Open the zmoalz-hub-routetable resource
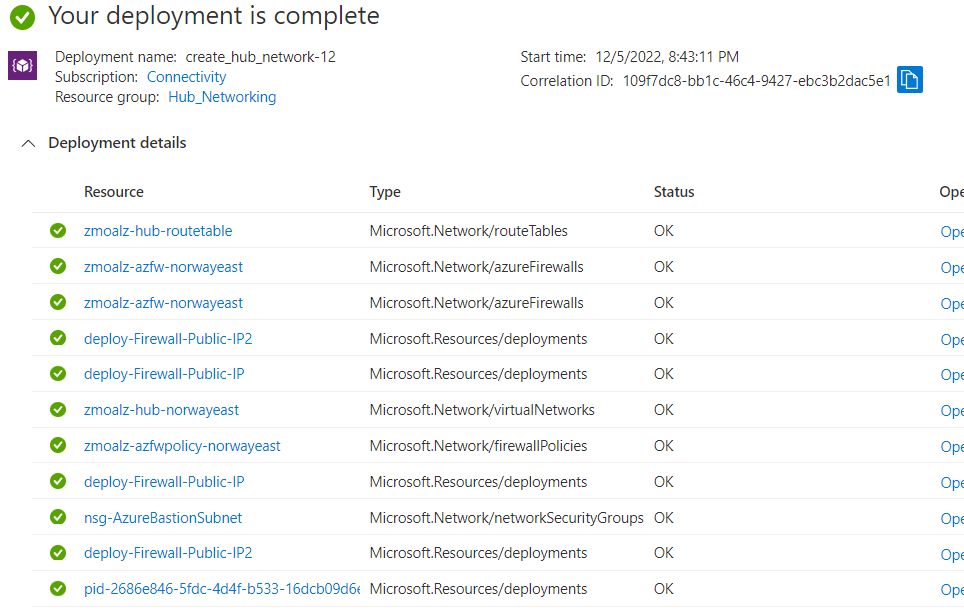This screenshot has width=964, height=615. click(158, 230)
